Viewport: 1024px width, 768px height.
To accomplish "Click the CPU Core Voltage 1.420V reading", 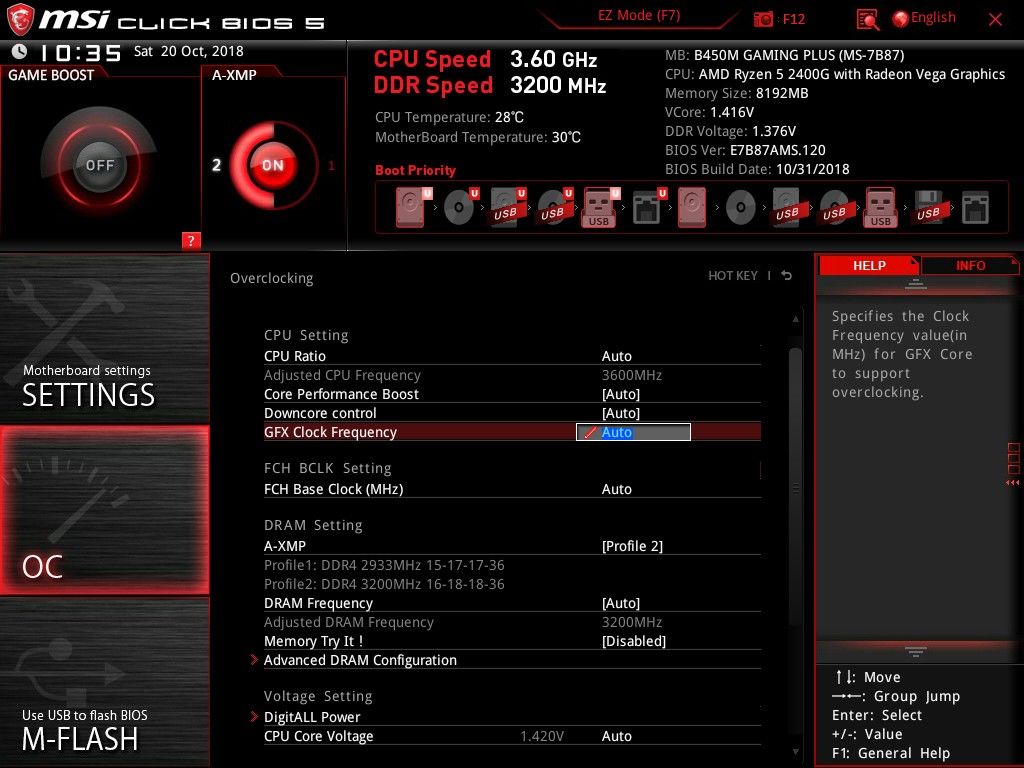I will pyautogui.click(x=542, y=736).
